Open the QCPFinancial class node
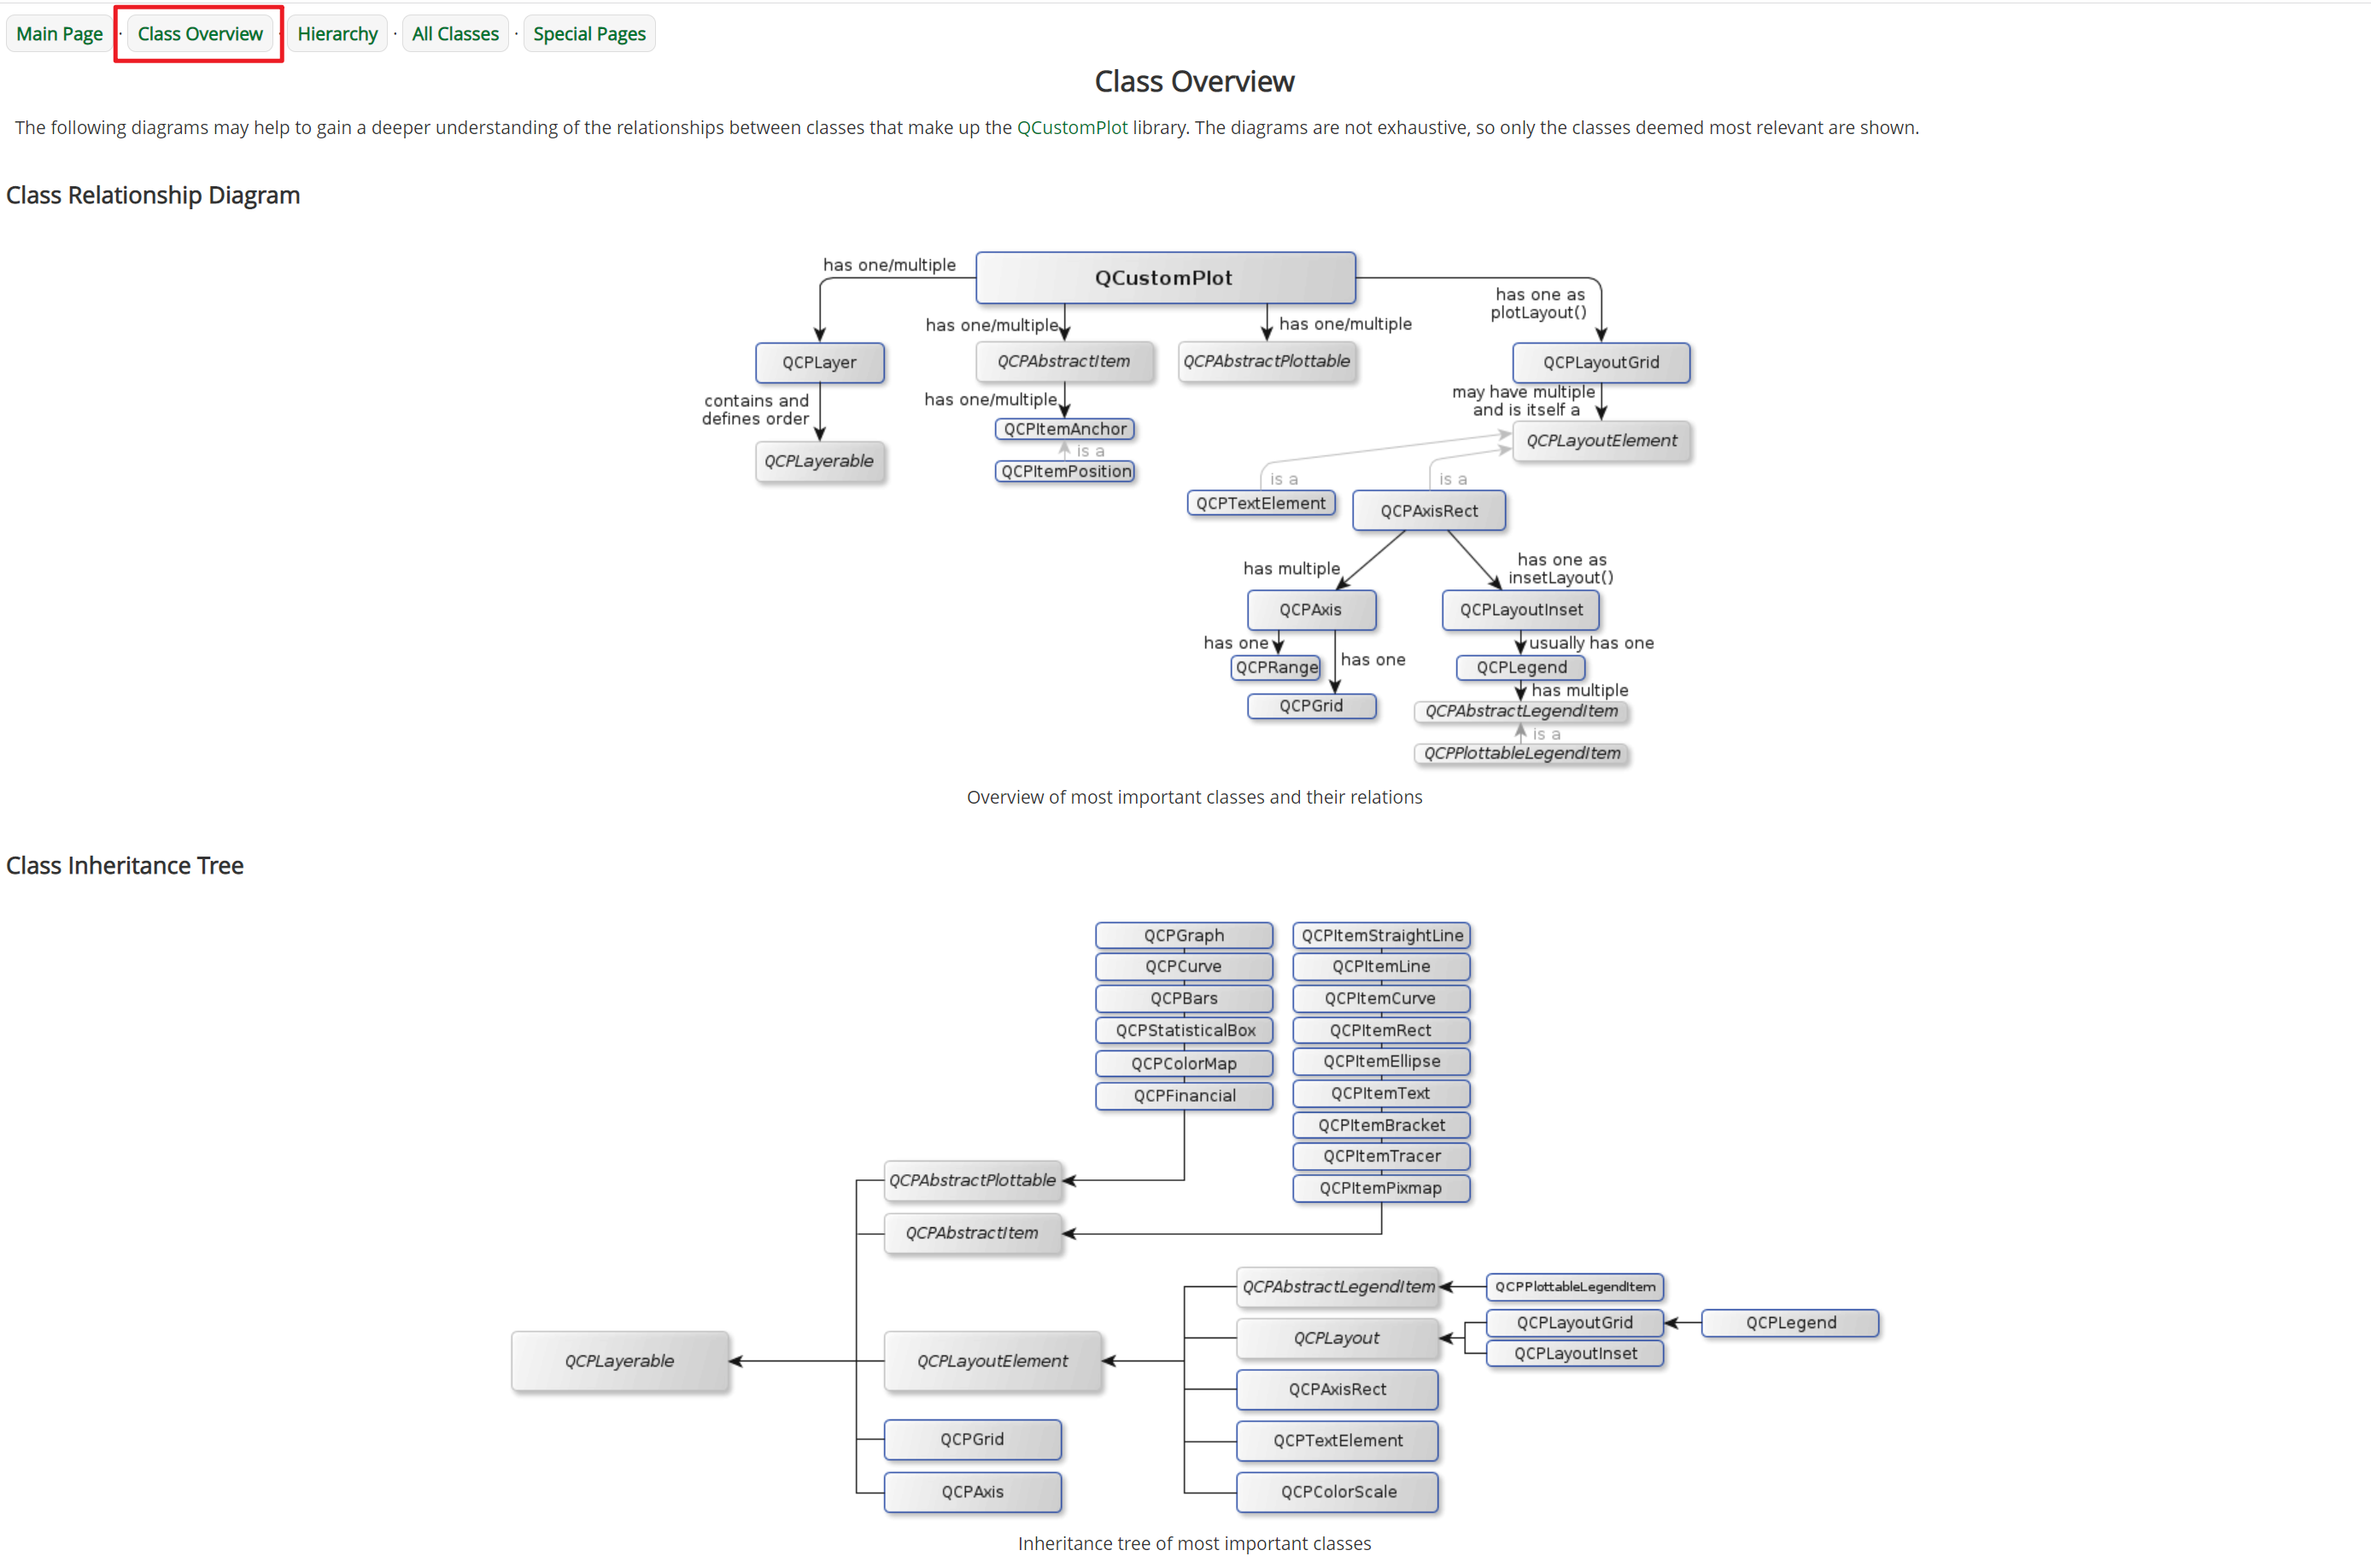The width and height of the screenshot is (2371, 1568). click(1184, 1096)
